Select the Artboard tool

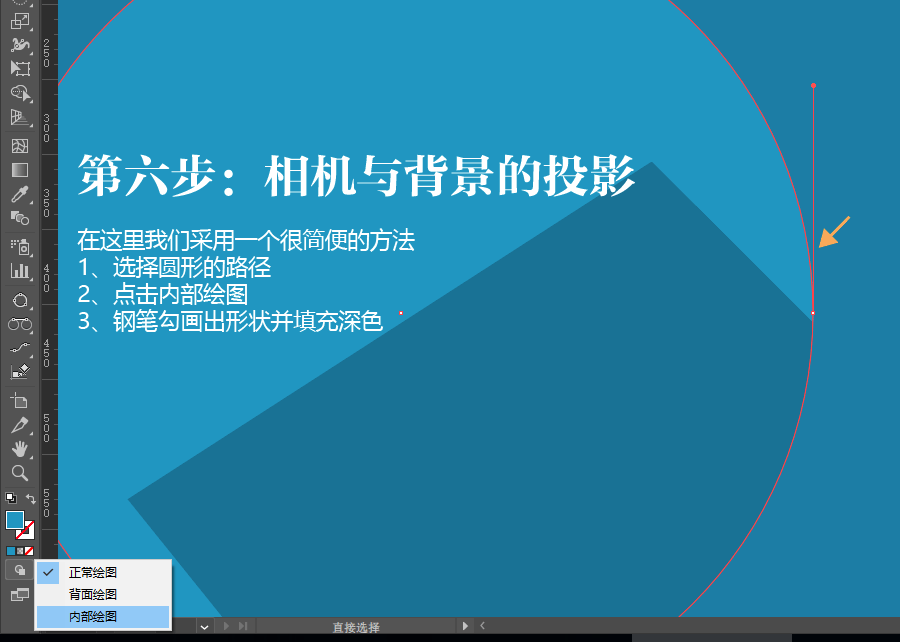tap(20, 400)
